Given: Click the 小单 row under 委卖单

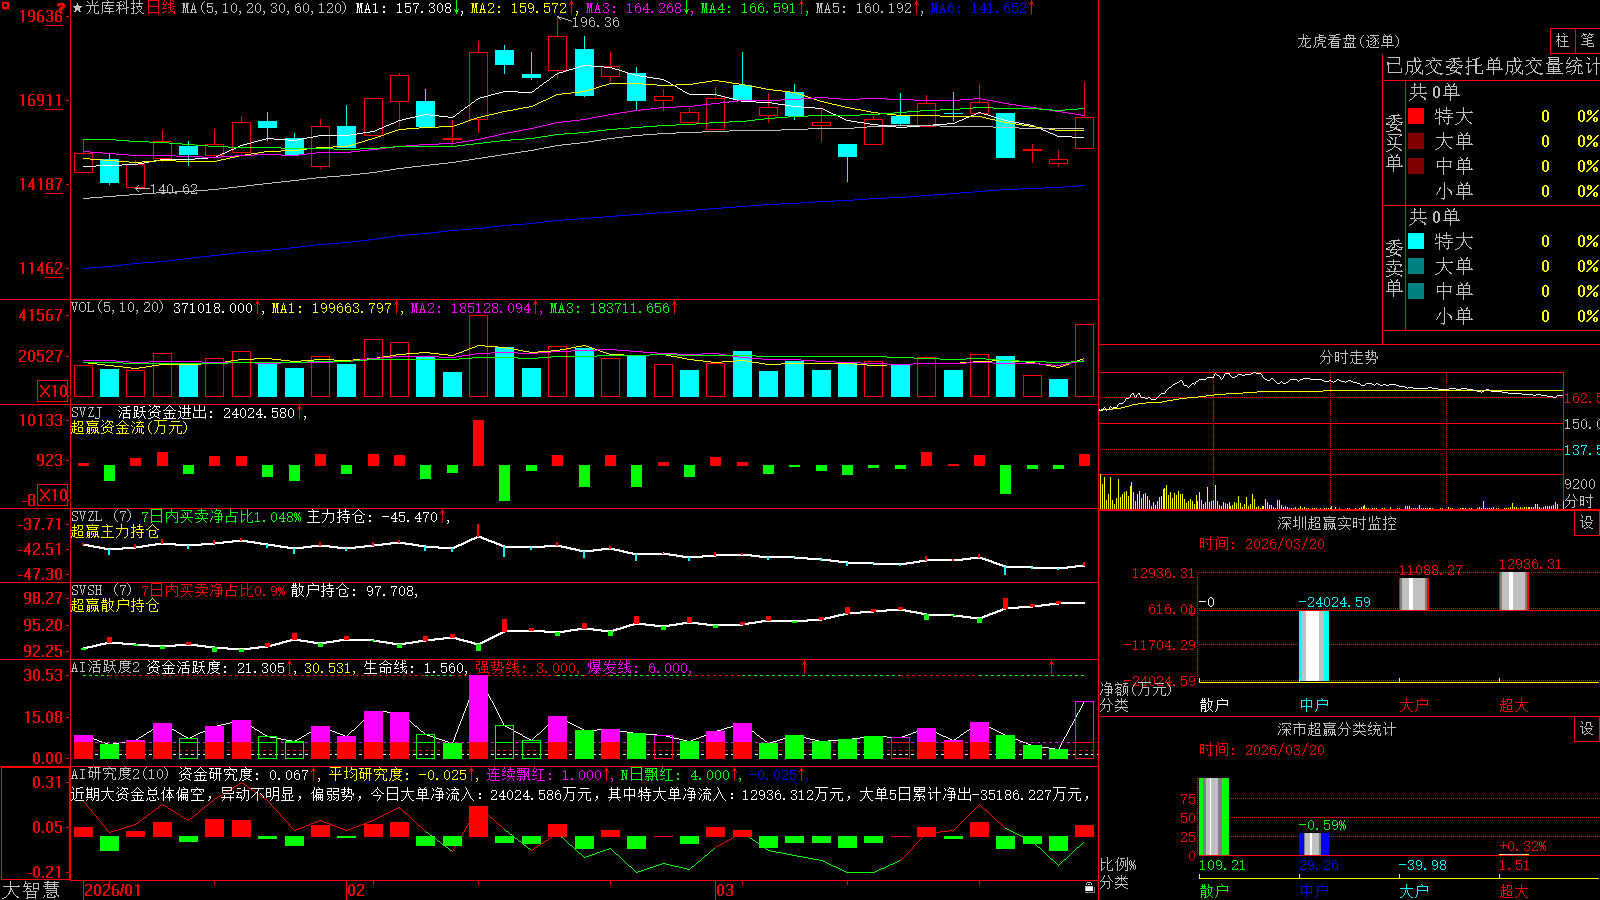Looking at the screenshot, I should [x=1503, y=316].
